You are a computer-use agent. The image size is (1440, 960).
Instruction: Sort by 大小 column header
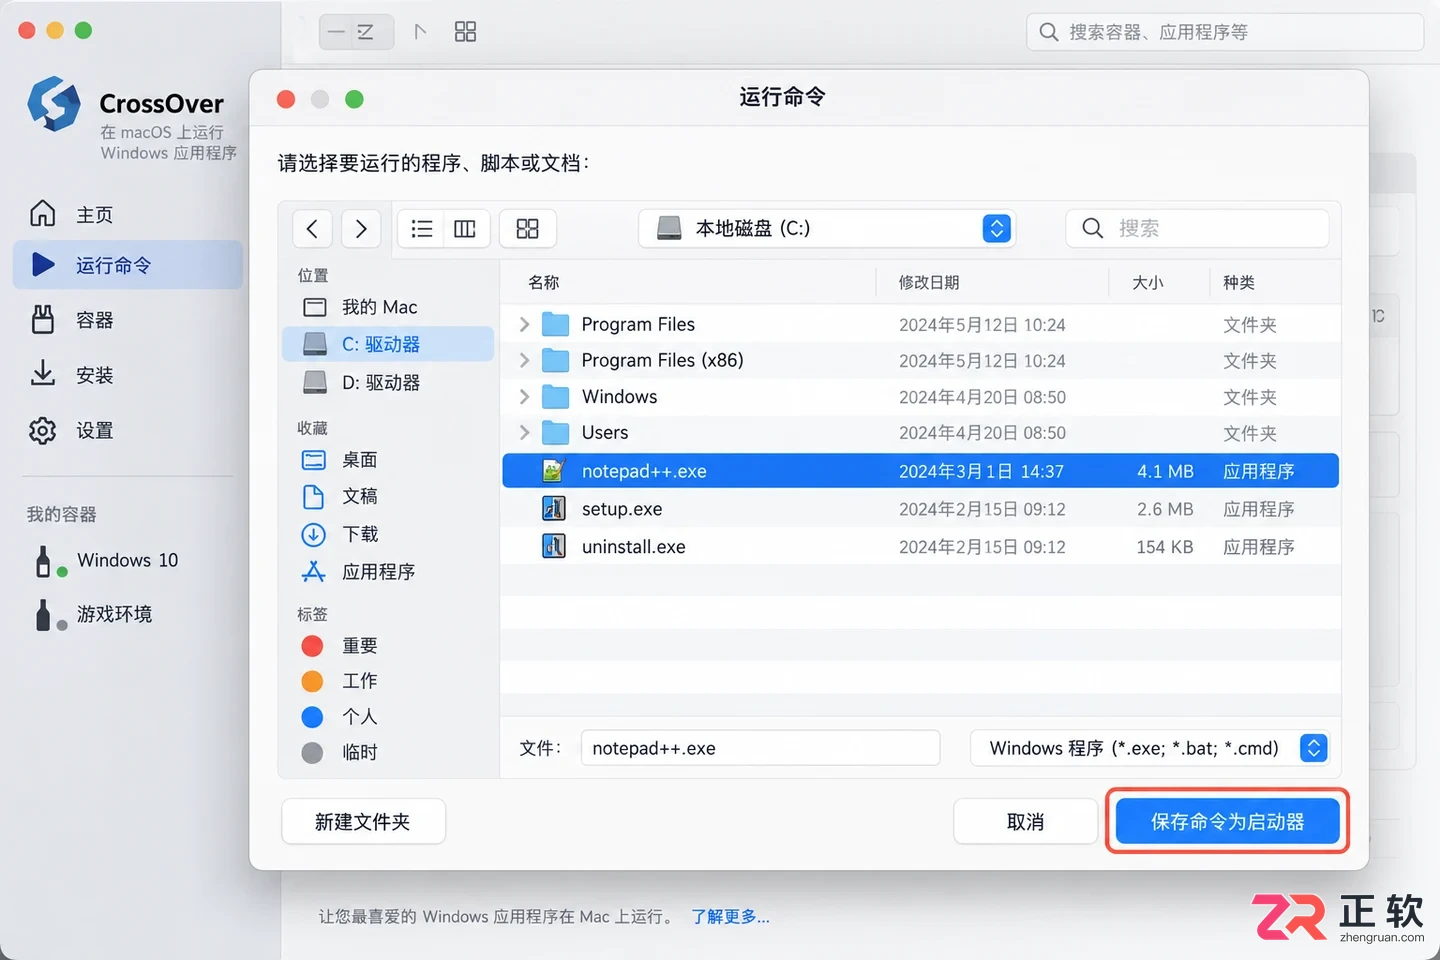coord(1147,283)
